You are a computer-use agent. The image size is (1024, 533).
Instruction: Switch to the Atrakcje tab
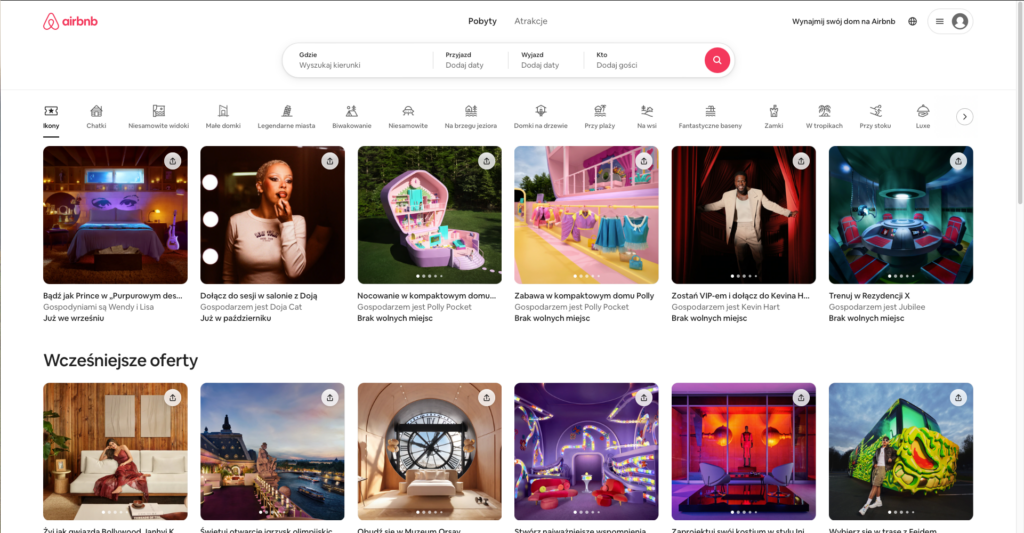(530, 21)
